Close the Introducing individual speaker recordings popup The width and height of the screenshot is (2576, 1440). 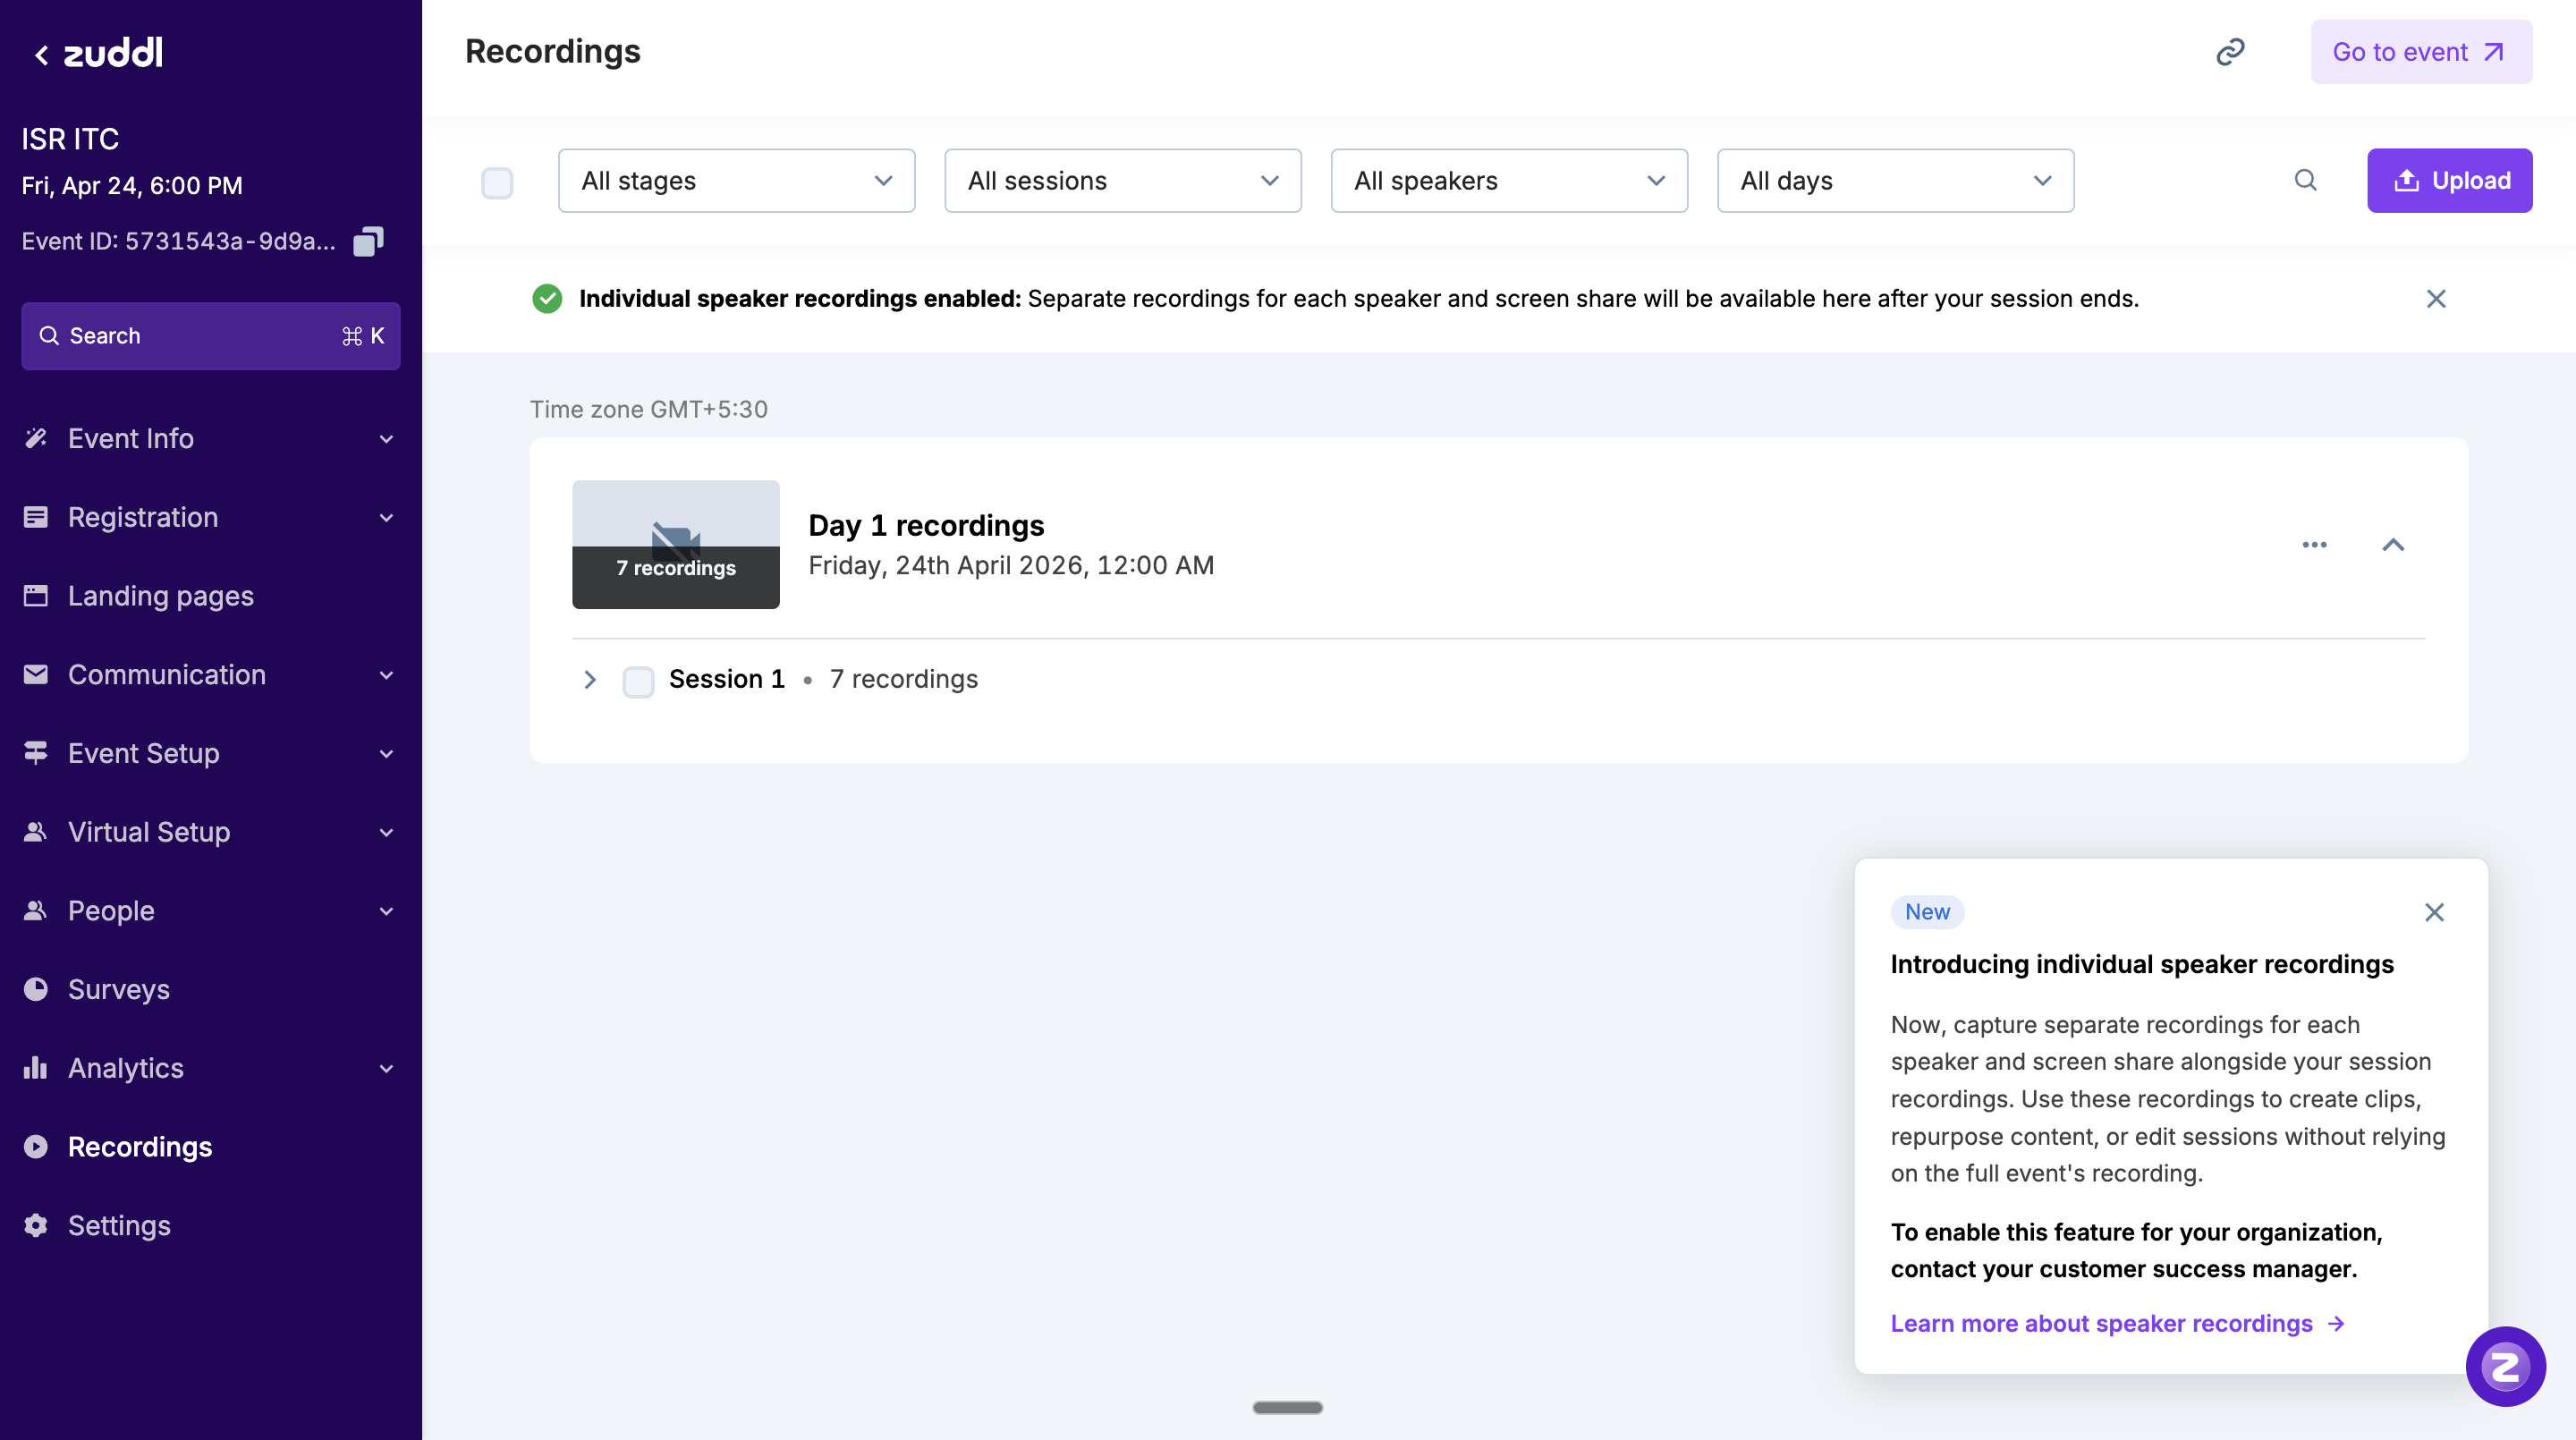click(x=2434, y=912)
